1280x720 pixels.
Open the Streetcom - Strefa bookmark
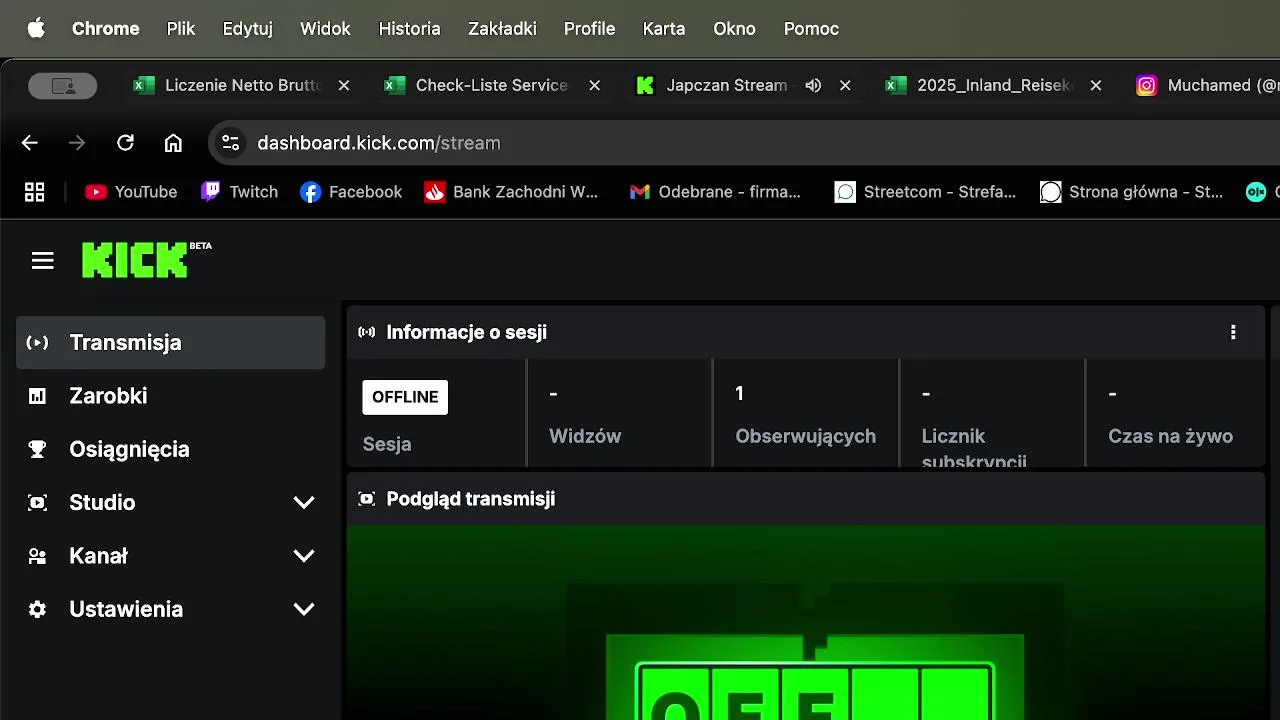coord(926,192)
